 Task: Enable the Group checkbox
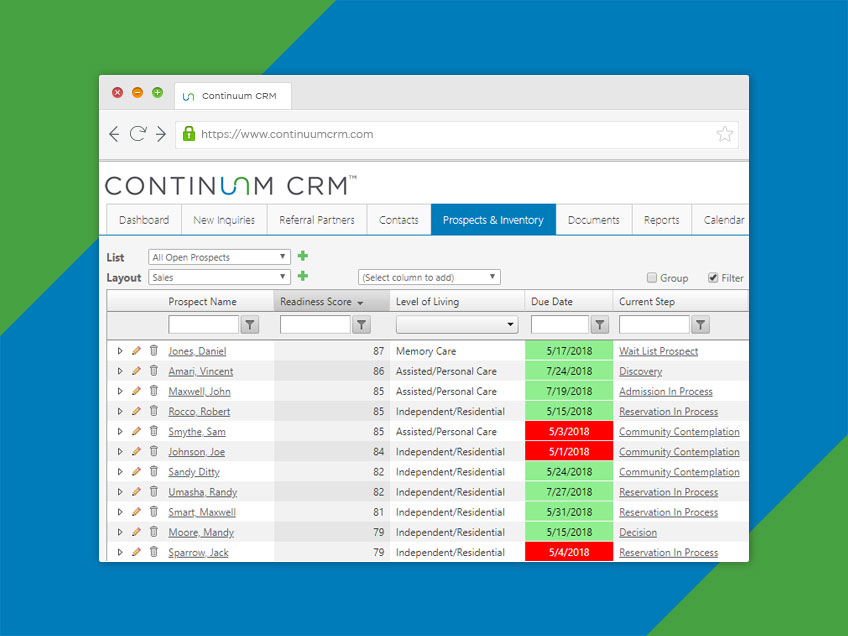click(x=649, y=278)
